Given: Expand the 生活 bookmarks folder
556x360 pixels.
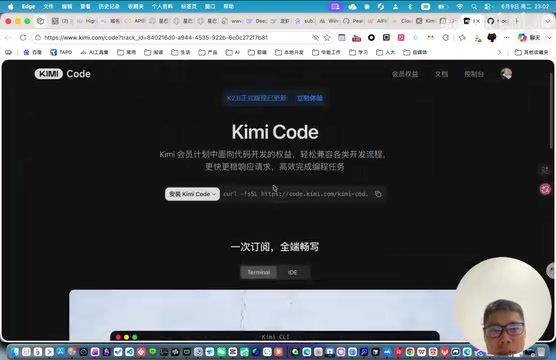Looking at the screenshot, I should coord(181,52).
